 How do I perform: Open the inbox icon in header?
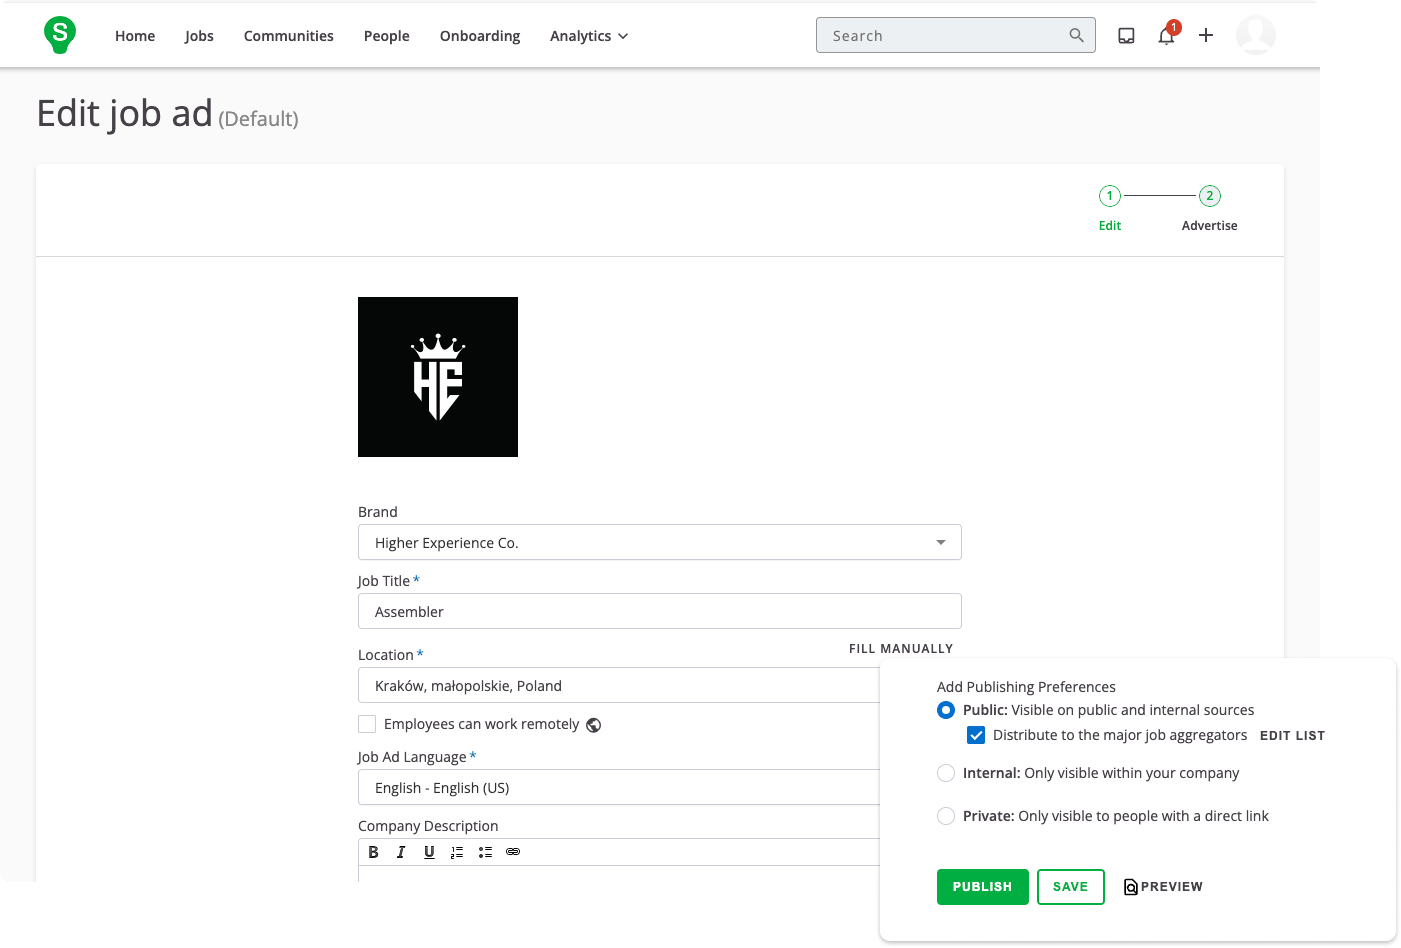click(1126, 36)
